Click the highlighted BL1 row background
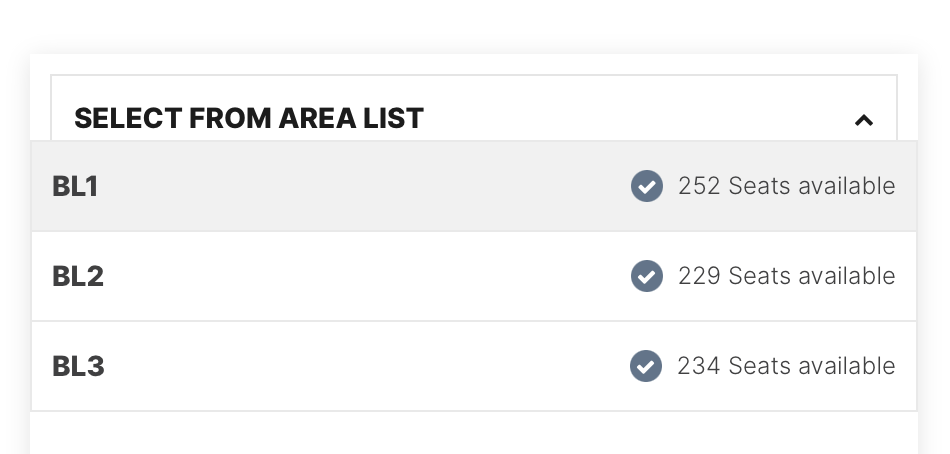Image resolution: width=950 pixels, height=454 pixels. [x=364, y=186]
